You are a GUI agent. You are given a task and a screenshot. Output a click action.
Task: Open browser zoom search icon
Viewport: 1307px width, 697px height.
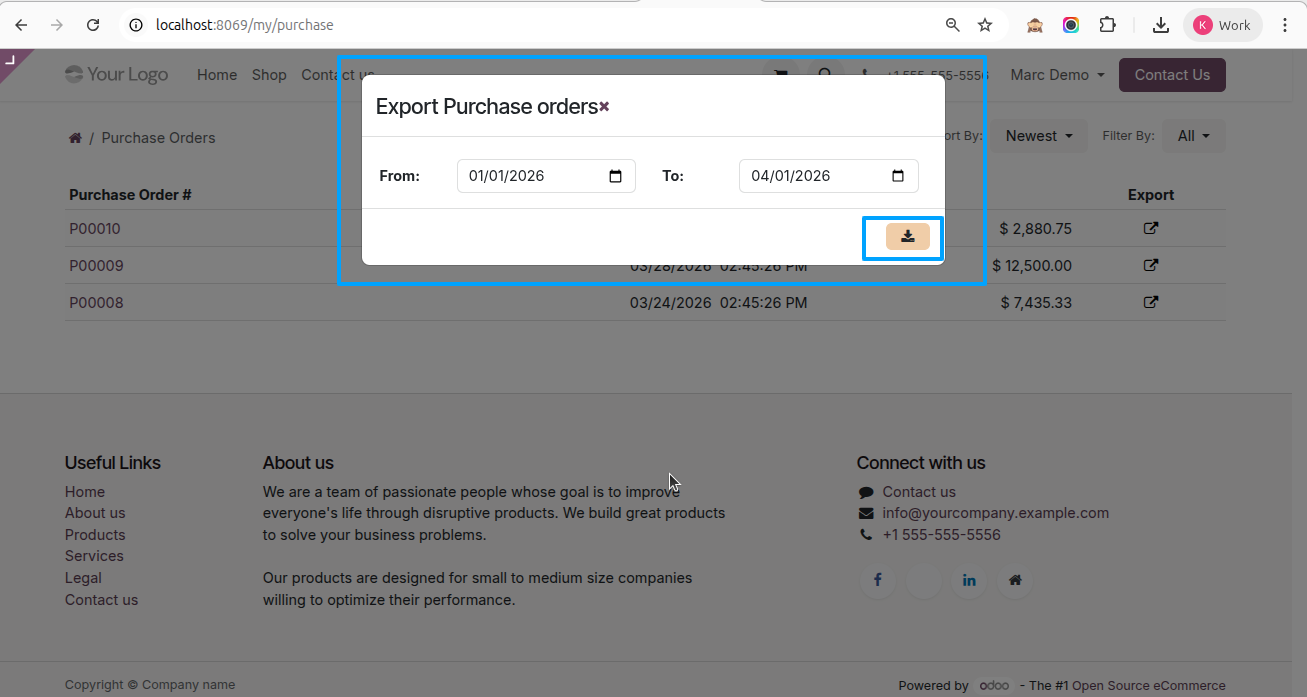click(953, 25)
